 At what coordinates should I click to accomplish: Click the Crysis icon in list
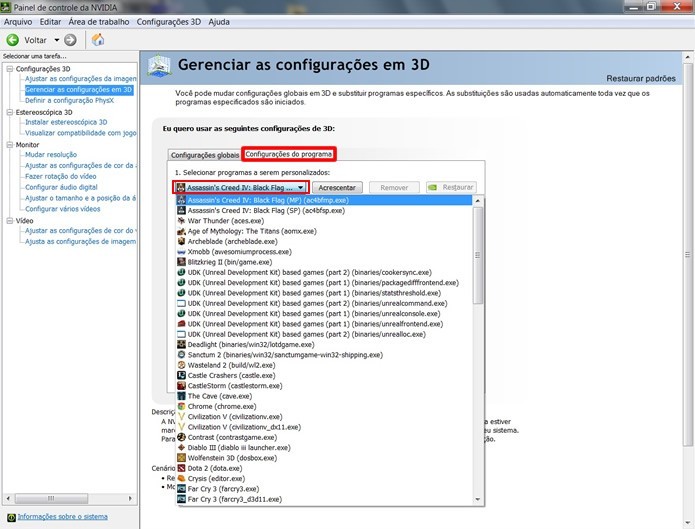pos(181,478)
